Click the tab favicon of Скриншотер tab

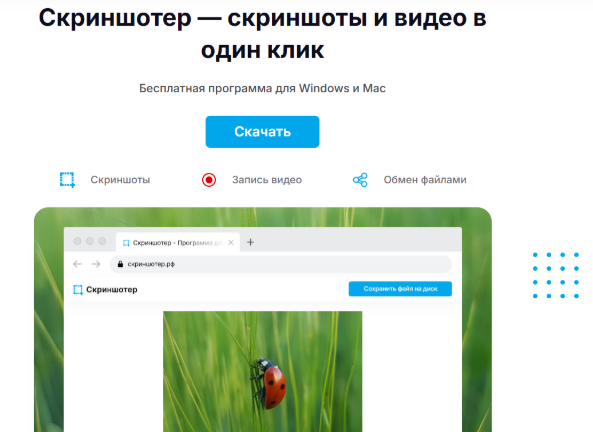[126, 243]
